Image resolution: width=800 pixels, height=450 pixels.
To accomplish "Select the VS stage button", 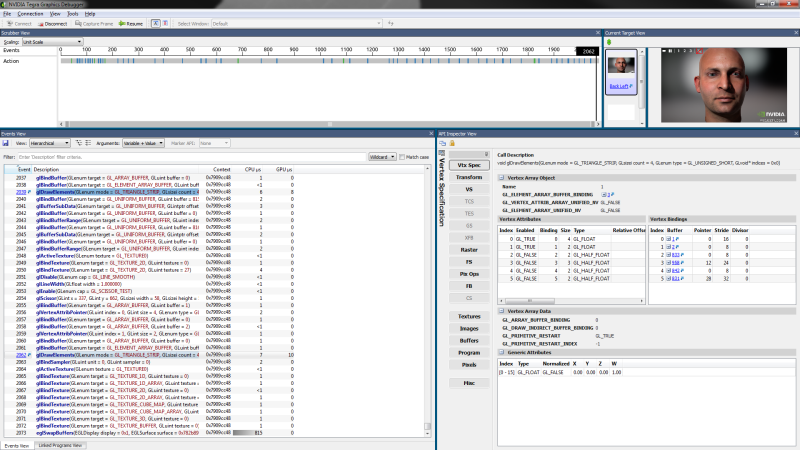I will tap(469, 189).
